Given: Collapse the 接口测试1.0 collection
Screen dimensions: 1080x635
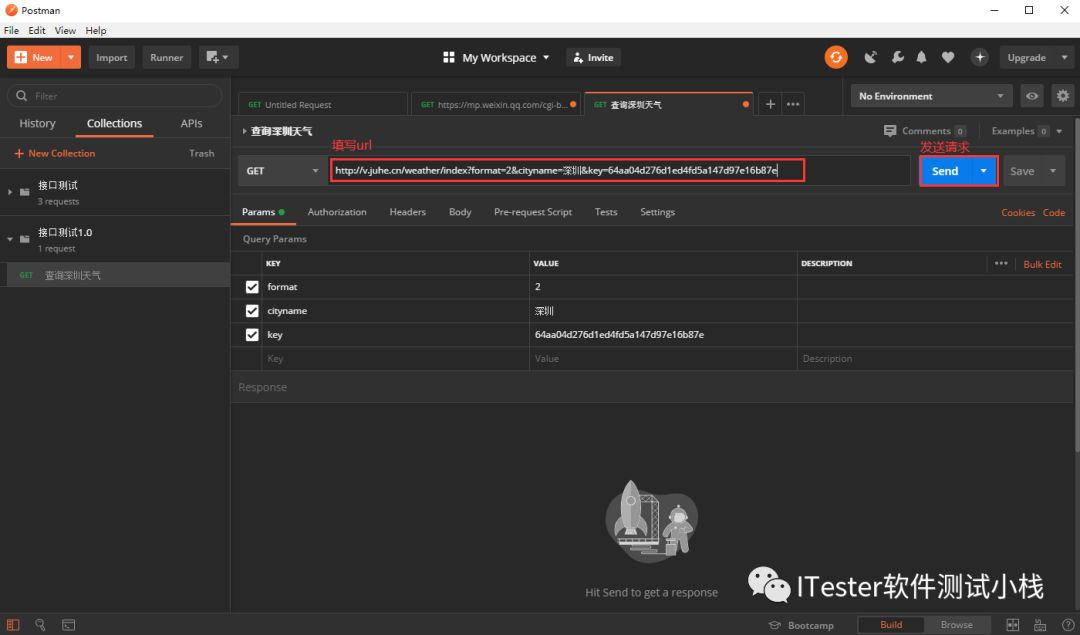Looking at the screenshot, I should (x=10, y=239).
